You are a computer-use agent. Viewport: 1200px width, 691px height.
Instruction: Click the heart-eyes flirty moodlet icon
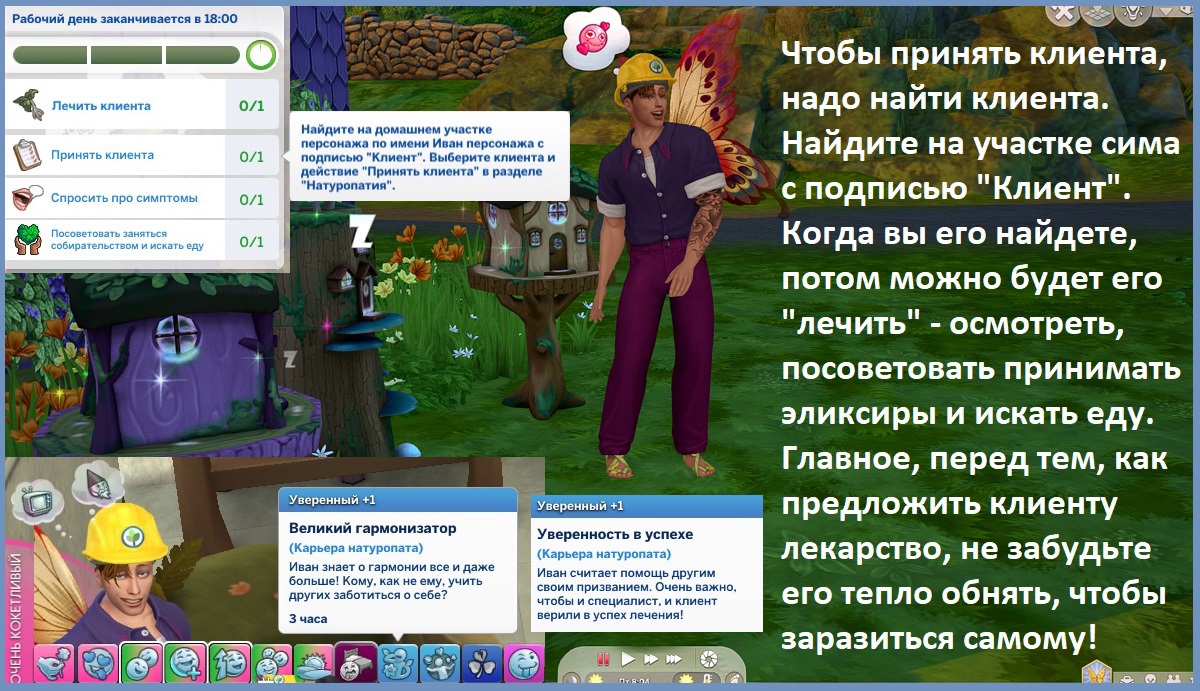pyautogui.click(x=97, y=664)
